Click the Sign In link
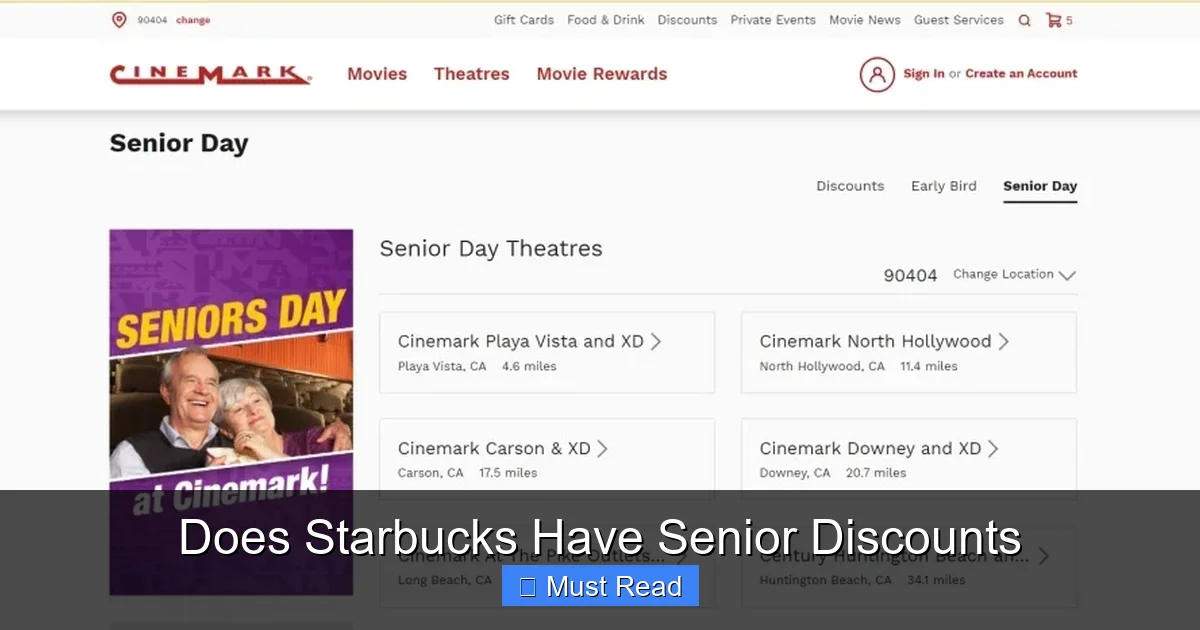 [x=924, y=74]
